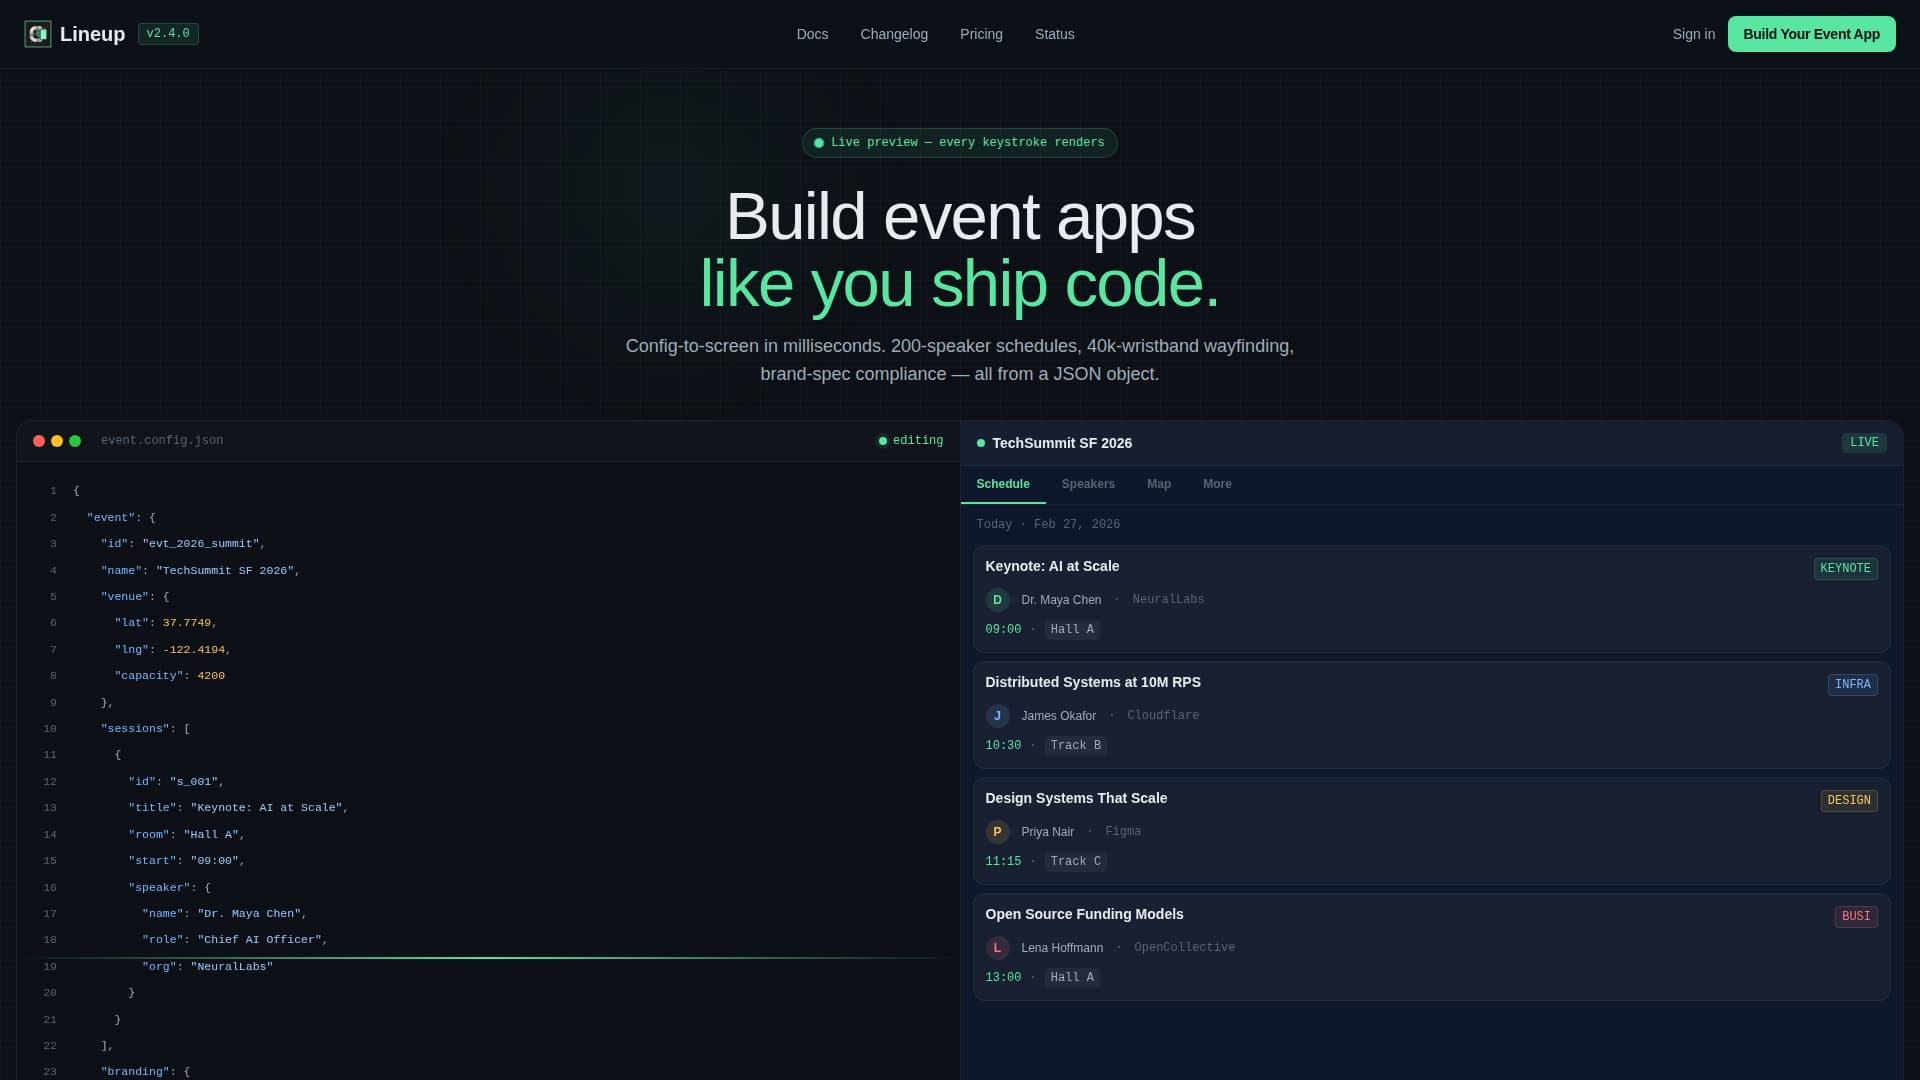Click the lng value -122.4194
This screenshot has height=1080, width=1920.
point(194,650)
